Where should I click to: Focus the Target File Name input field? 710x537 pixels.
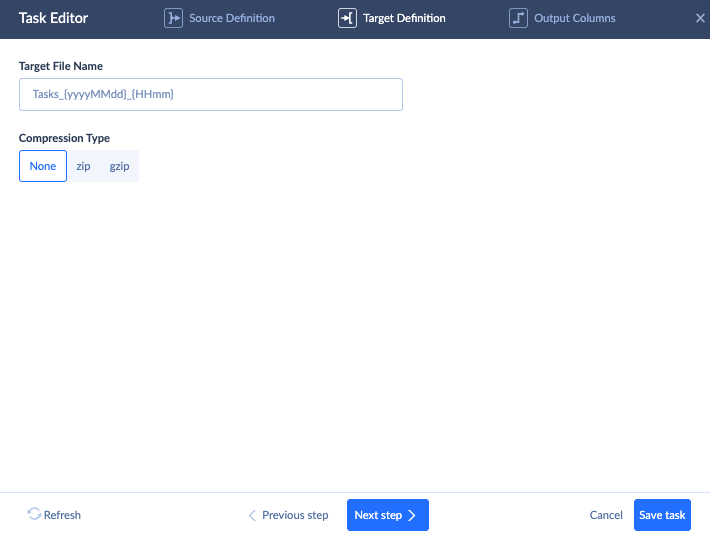(x=211, y=95)
